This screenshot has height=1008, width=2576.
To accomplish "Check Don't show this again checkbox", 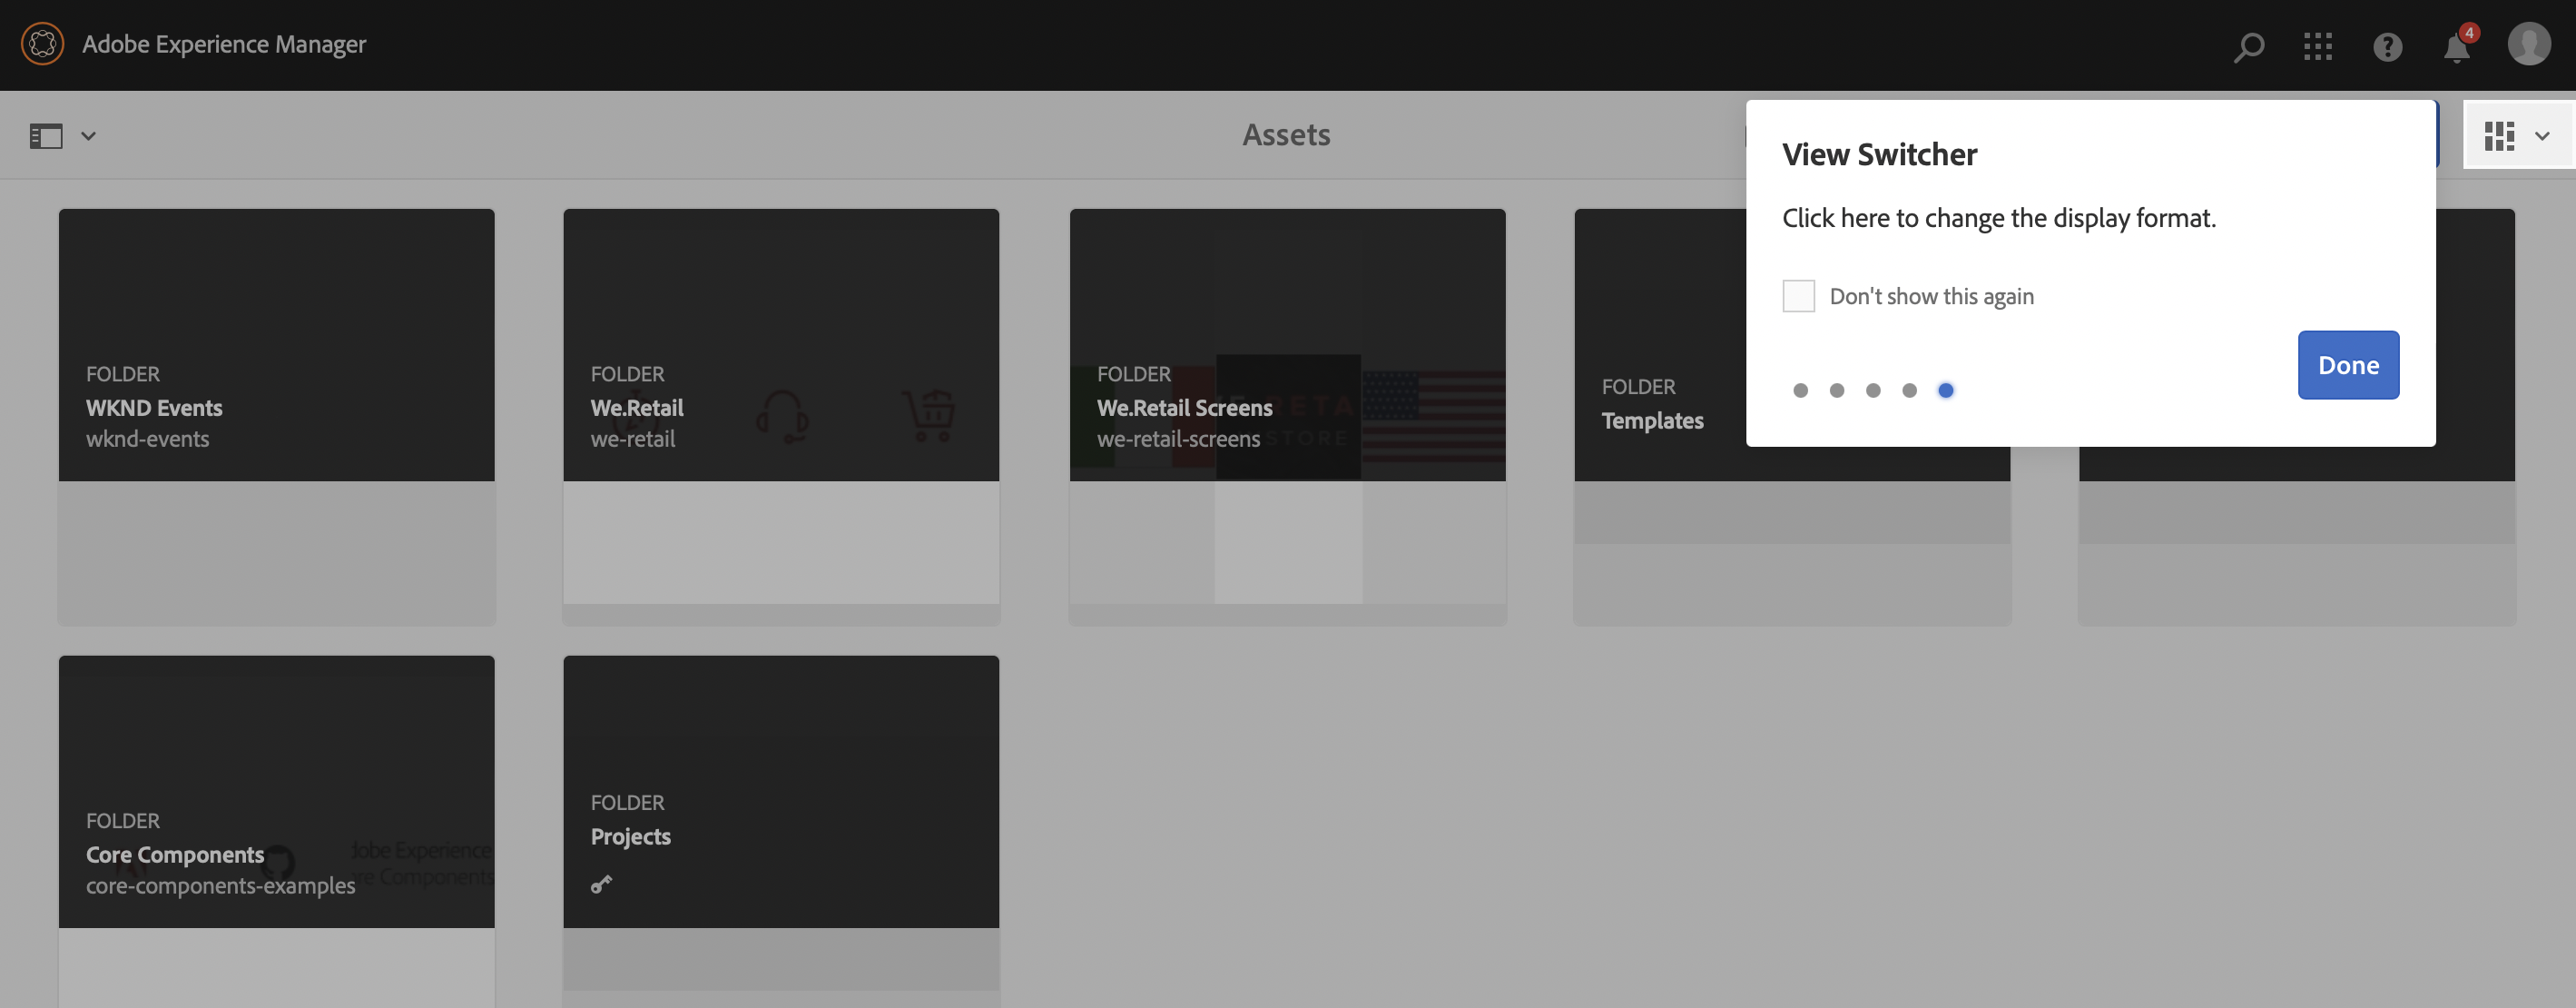I will 1798,296.
